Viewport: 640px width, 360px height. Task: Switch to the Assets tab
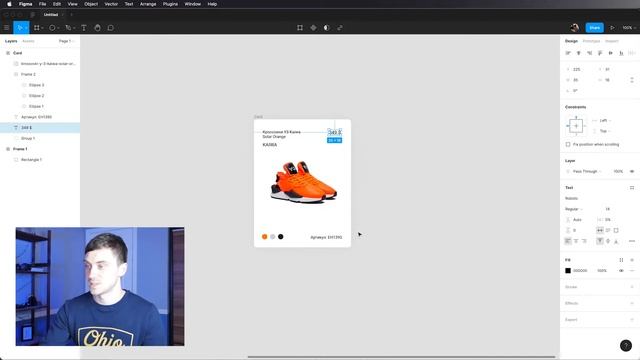click(28, 41)
